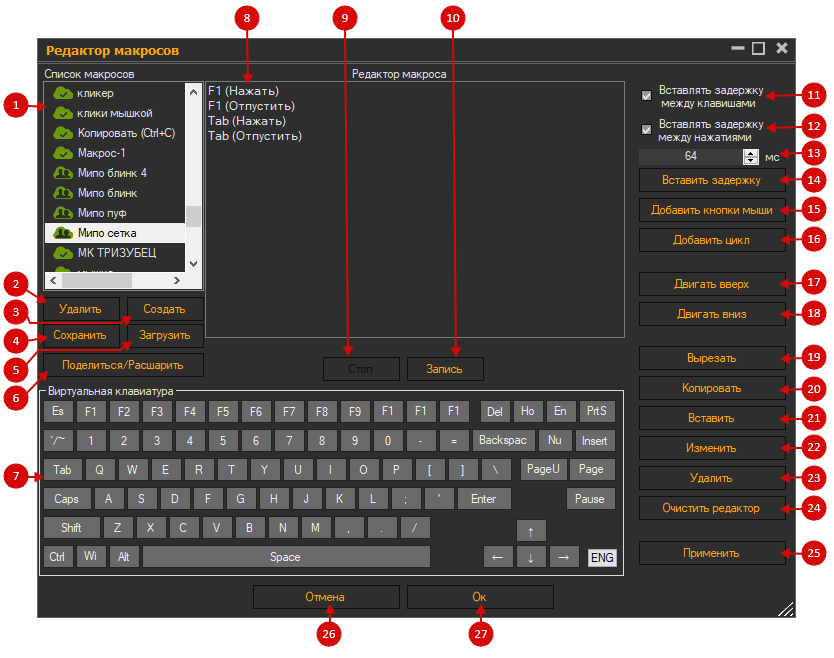Click the 64 ms delay input field
Image resolution: width=834 pixels, height=658 pixels.
click(x=691, y=156)
